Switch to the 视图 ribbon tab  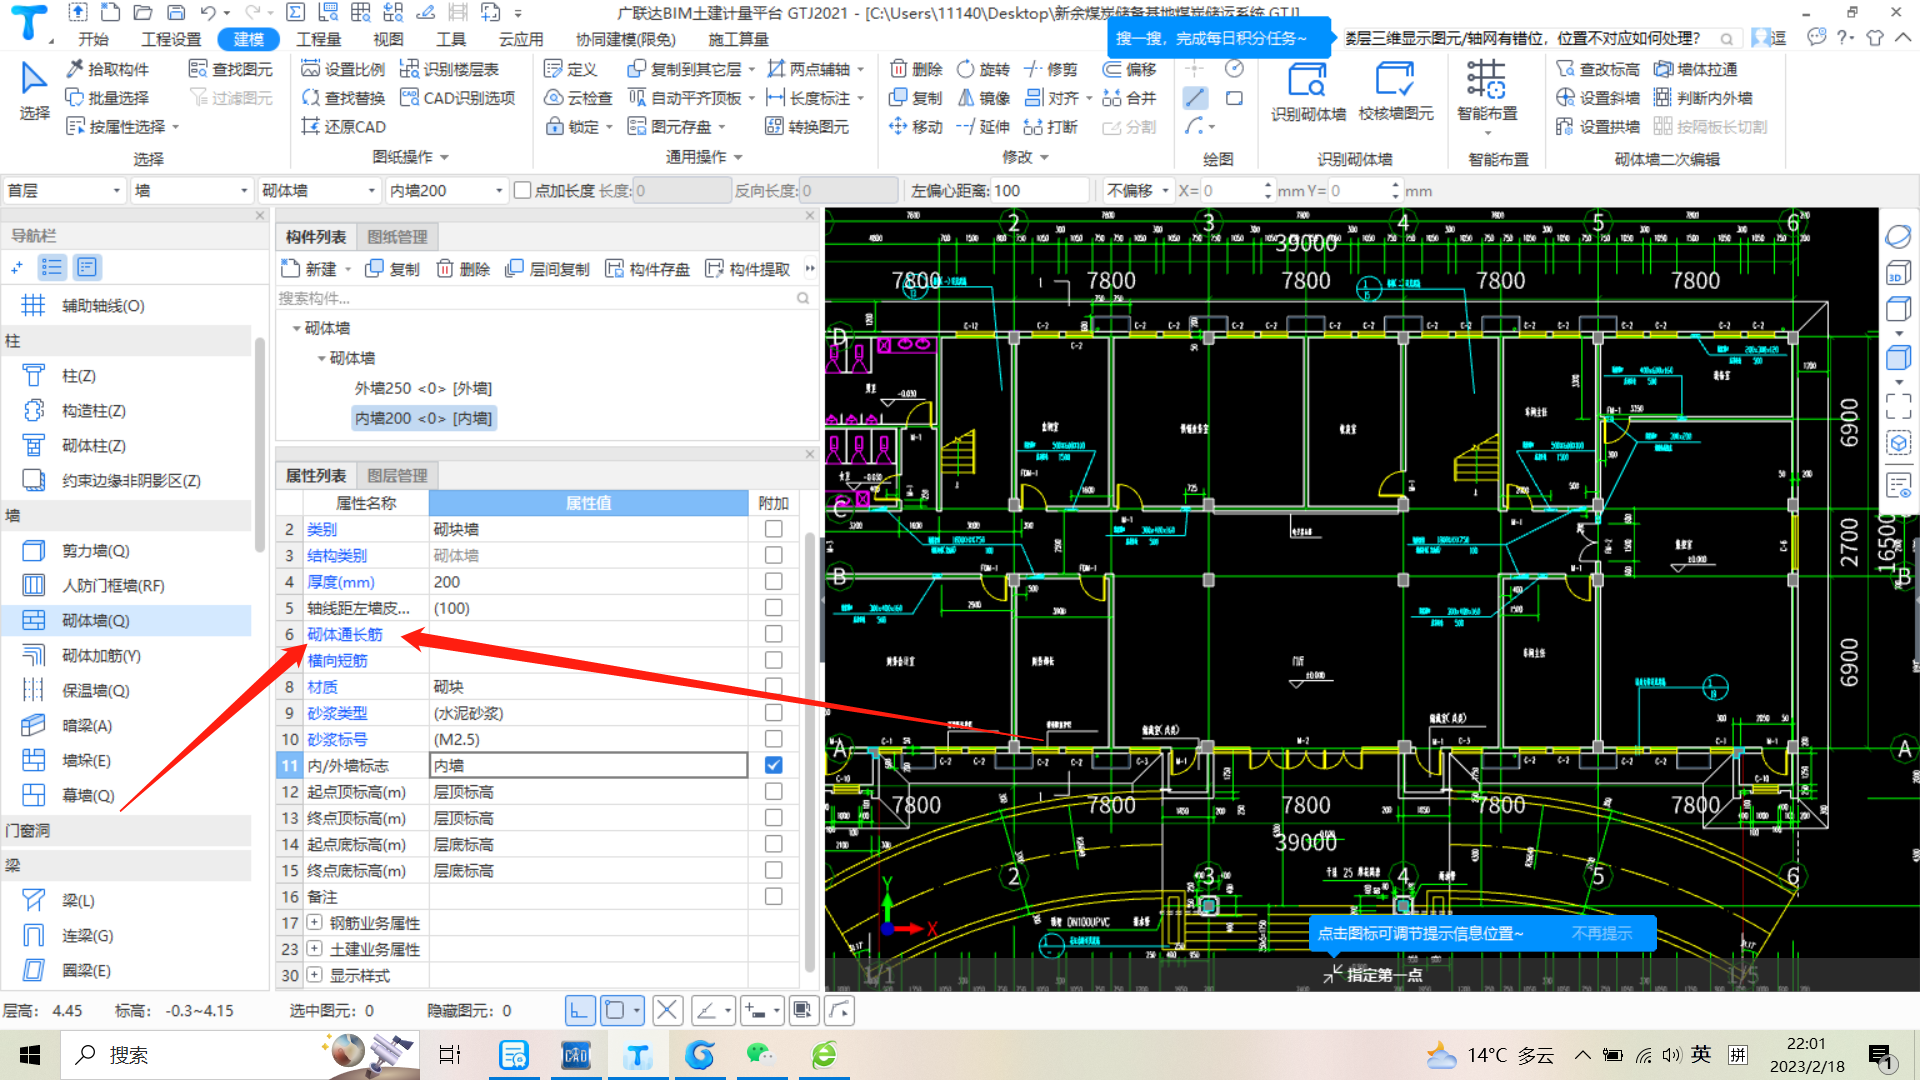coord(388,39)
